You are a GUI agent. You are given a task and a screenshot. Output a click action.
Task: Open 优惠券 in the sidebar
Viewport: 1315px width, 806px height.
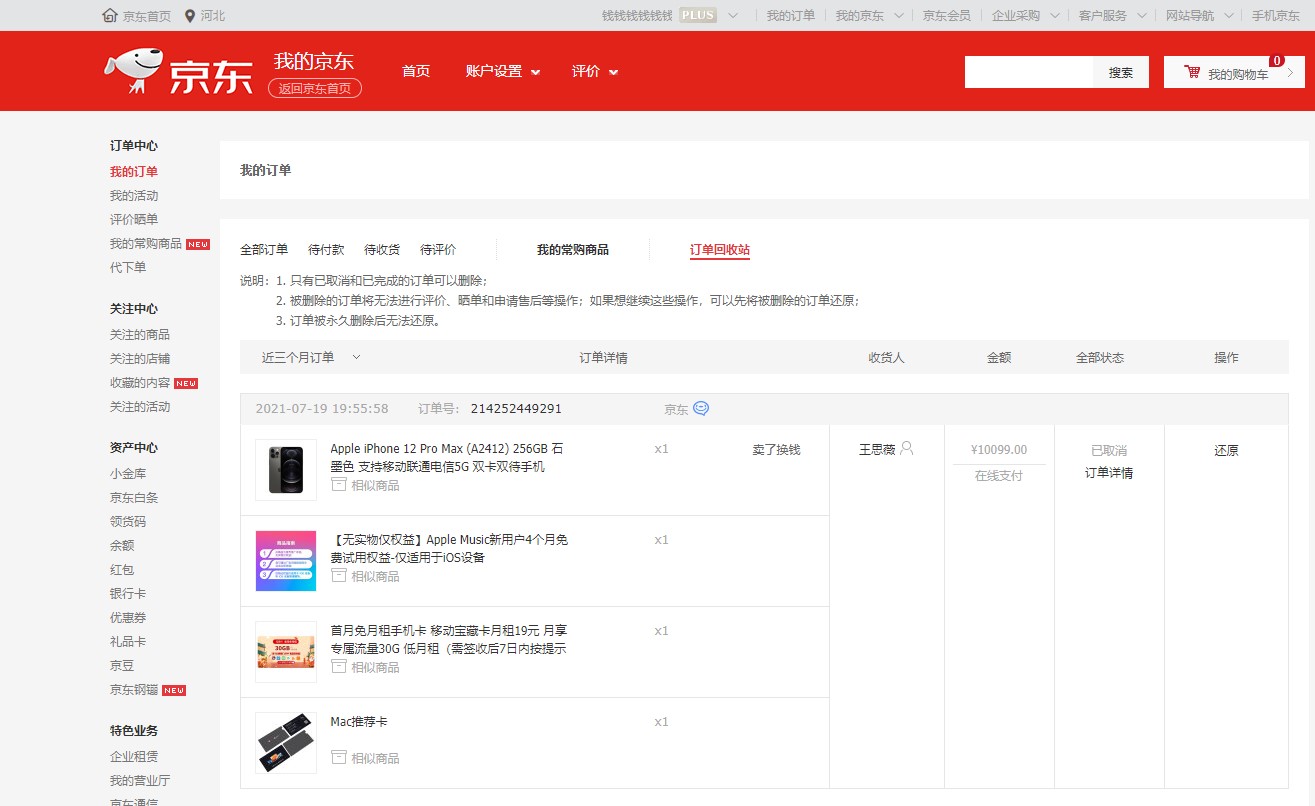128,618
